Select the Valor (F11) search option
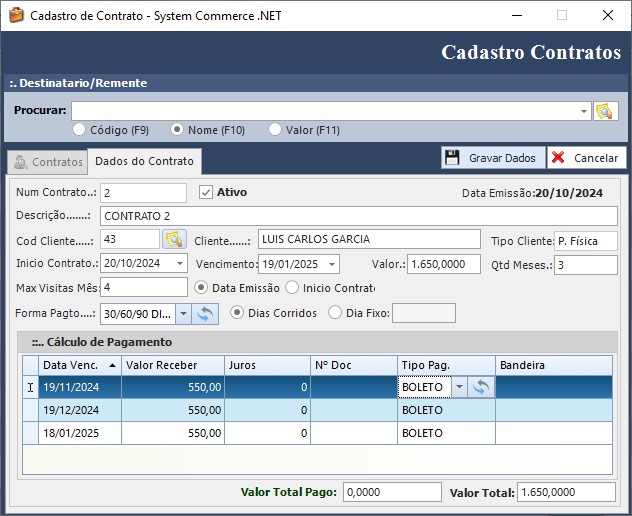This screenshot has width=632, height=516. coord(275,130)
